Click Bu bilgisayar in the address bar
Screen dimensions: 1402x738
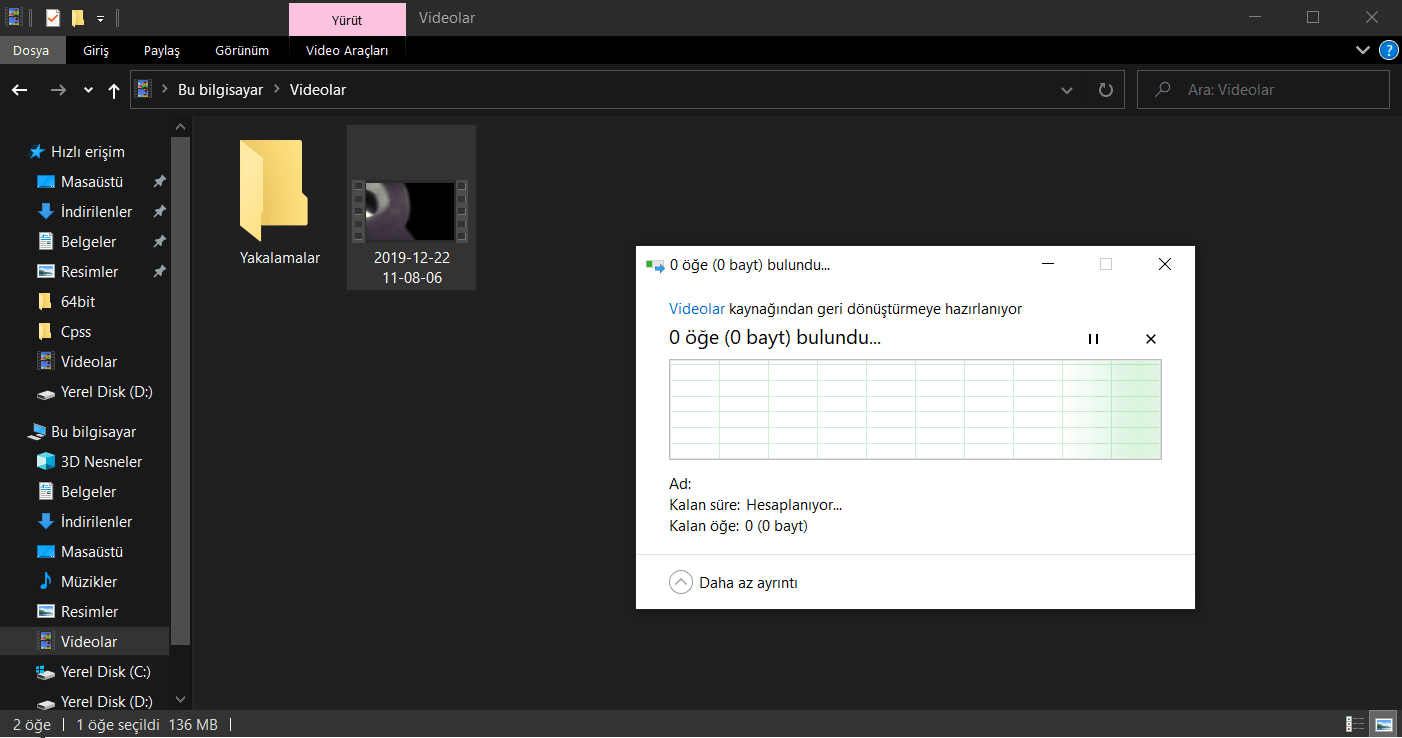(x=220, y=90)
